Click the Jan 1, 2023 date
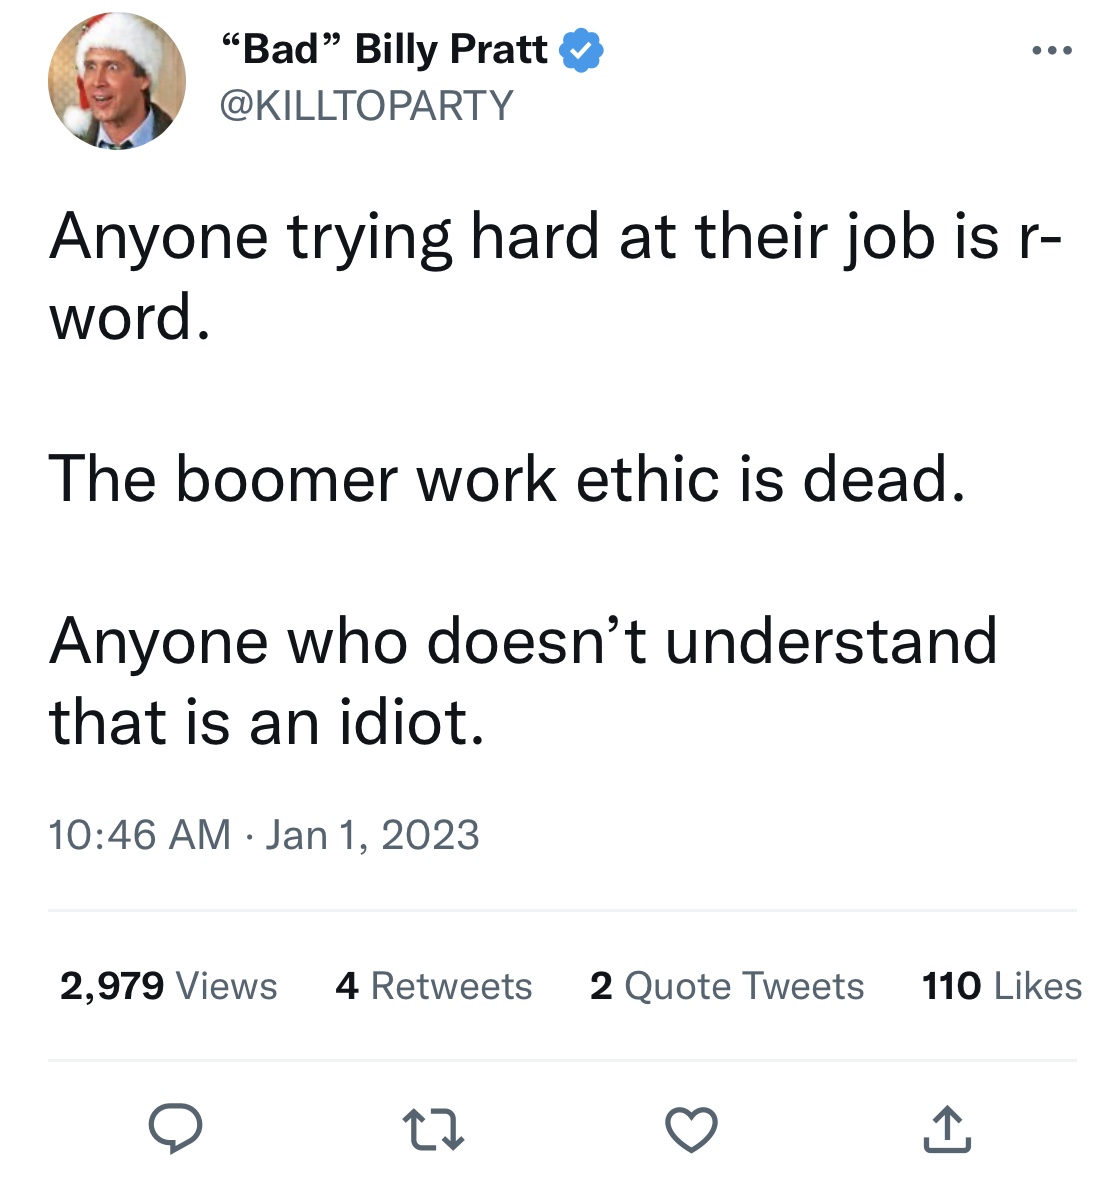Image resolution: width=1108 pixels, height=1181 pixels. pyautogui.click(x=372, y=835)
